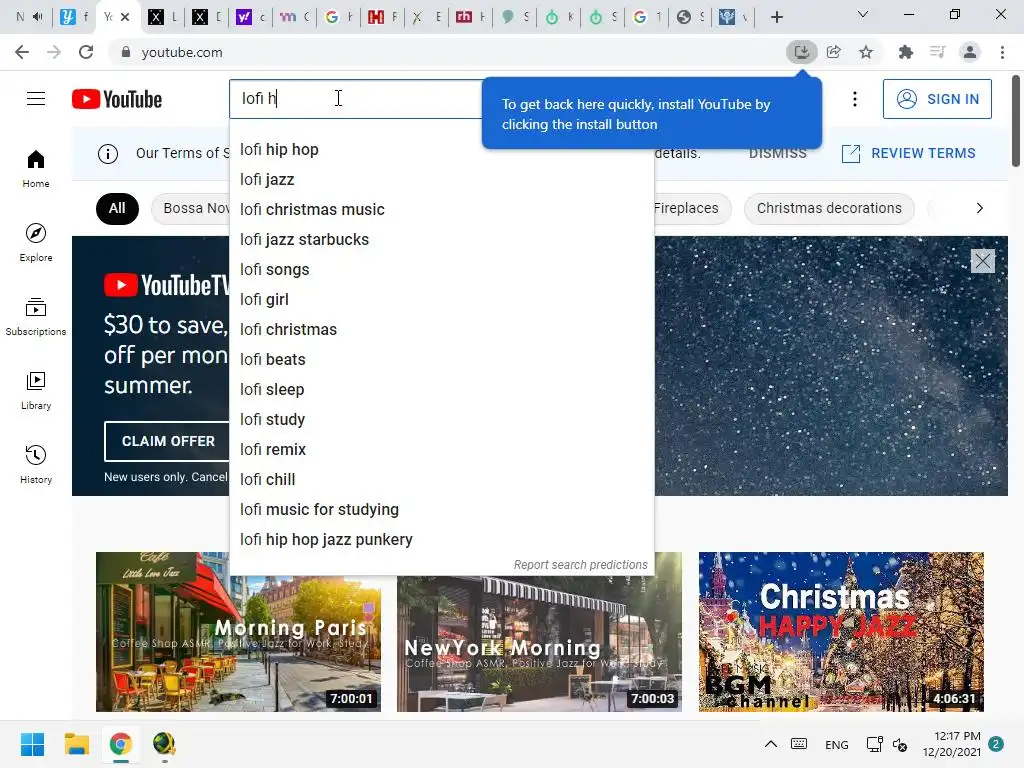Open YouTube settings three-dot menu
This screenshot has height=768, width=1024.
click(854, 99)
